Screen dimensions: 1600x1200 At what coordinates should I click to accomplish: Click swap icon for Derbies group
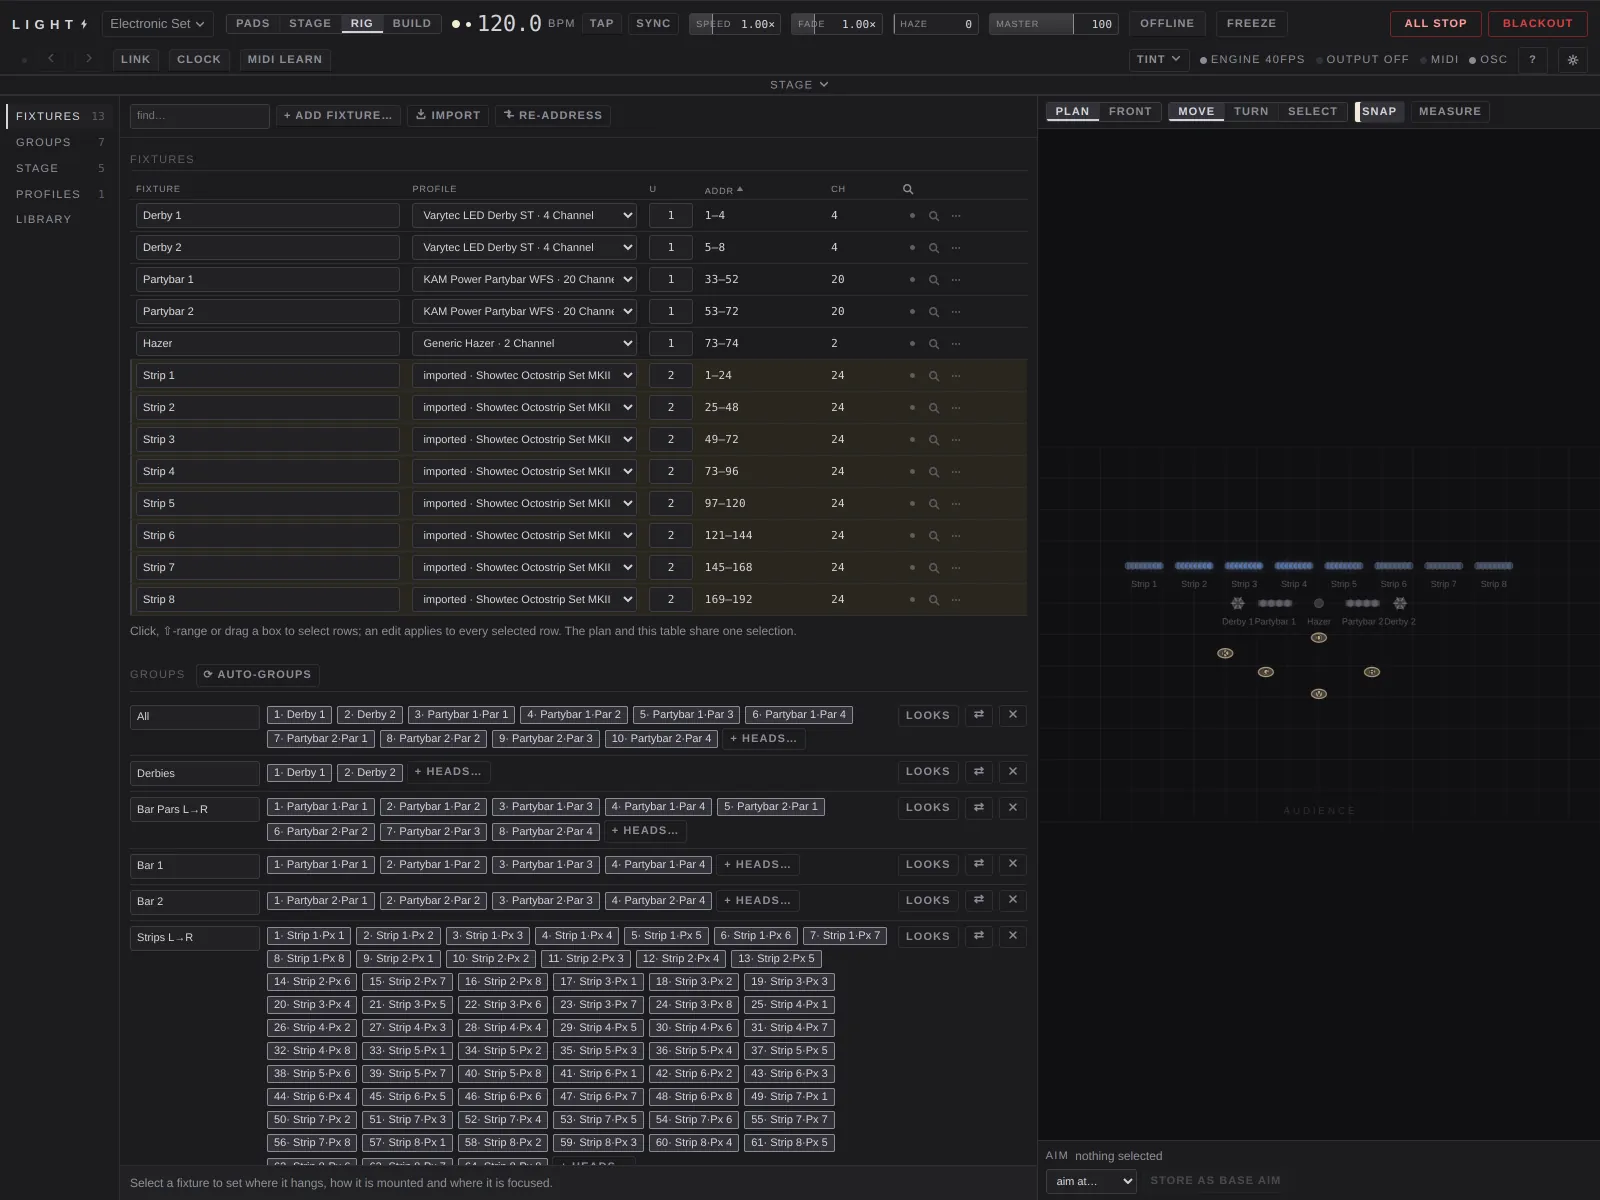coord(979,772)
